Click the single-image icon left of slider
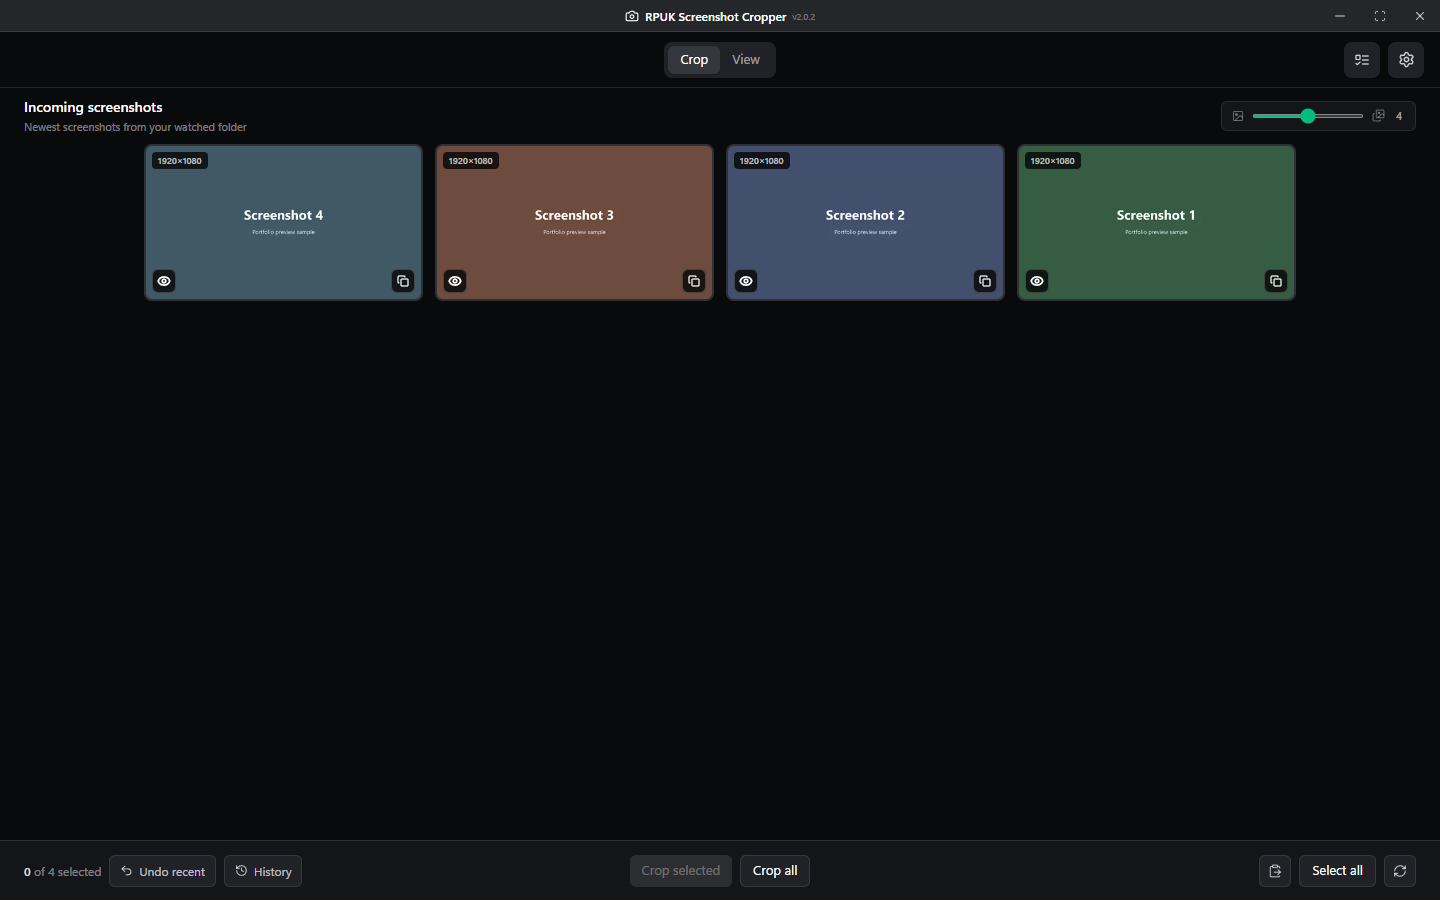Screen dimensions: 1440x900 1238,116
